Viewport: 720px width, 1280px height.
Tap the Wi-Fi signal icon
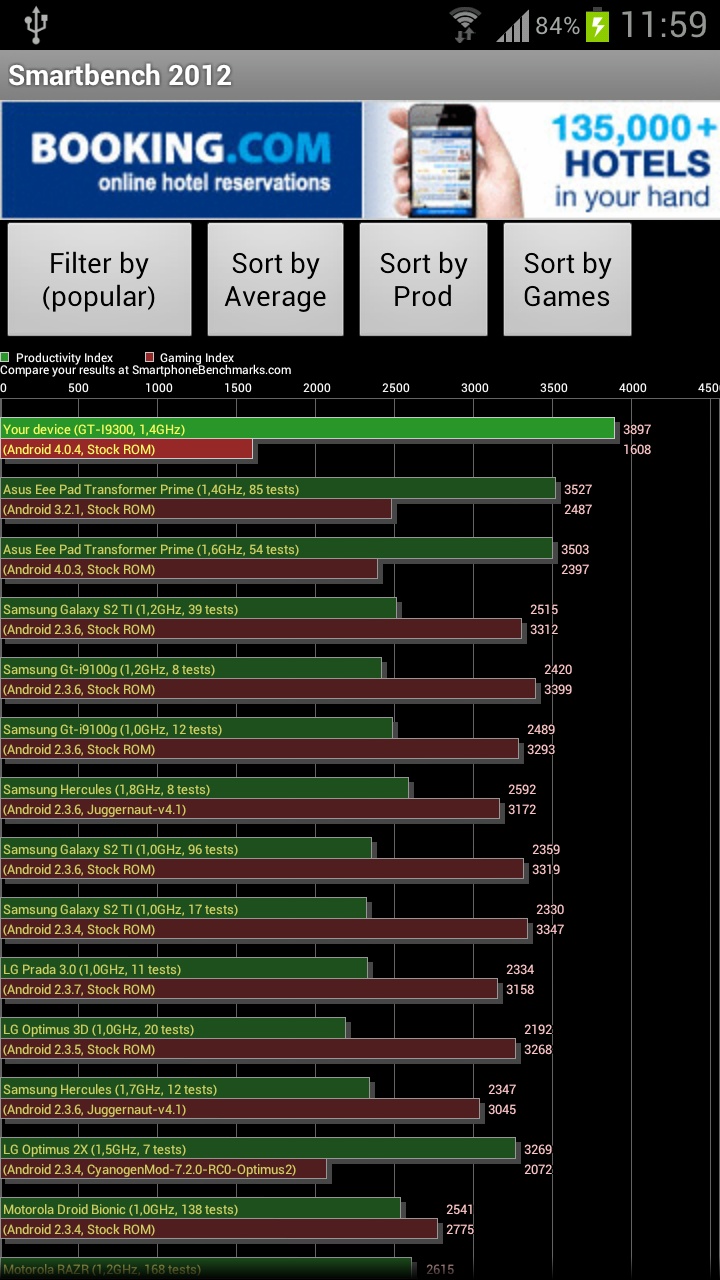[x=465, y=25]
